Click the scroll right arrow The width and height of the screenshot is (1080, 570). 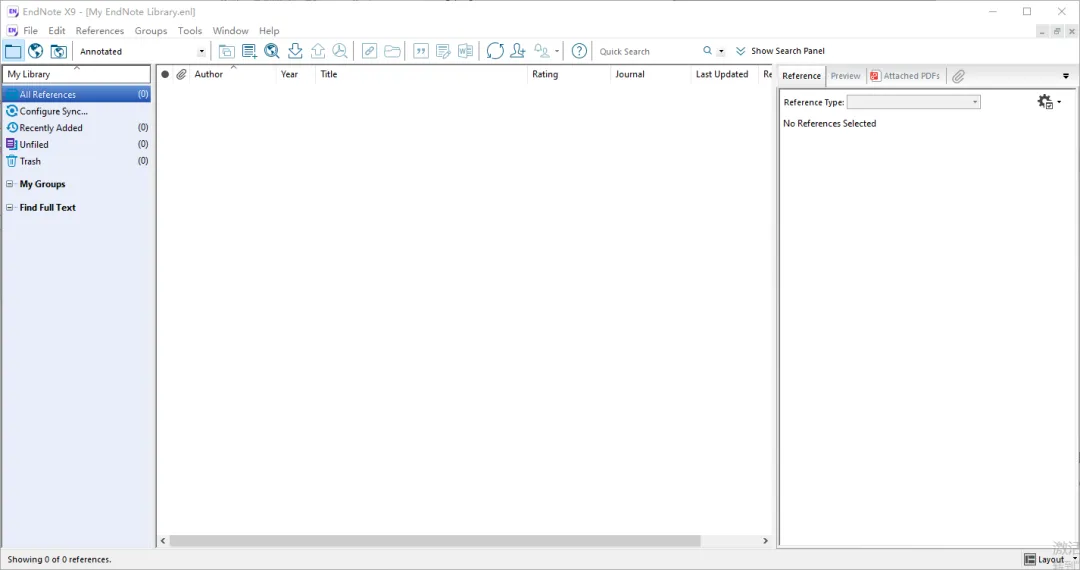click(765, 541)
